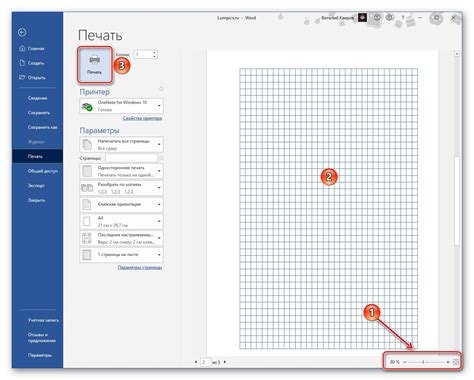Viewport: 474px width, 380px height.
Task: Increase the number of copies
Action: pos(154,52)
